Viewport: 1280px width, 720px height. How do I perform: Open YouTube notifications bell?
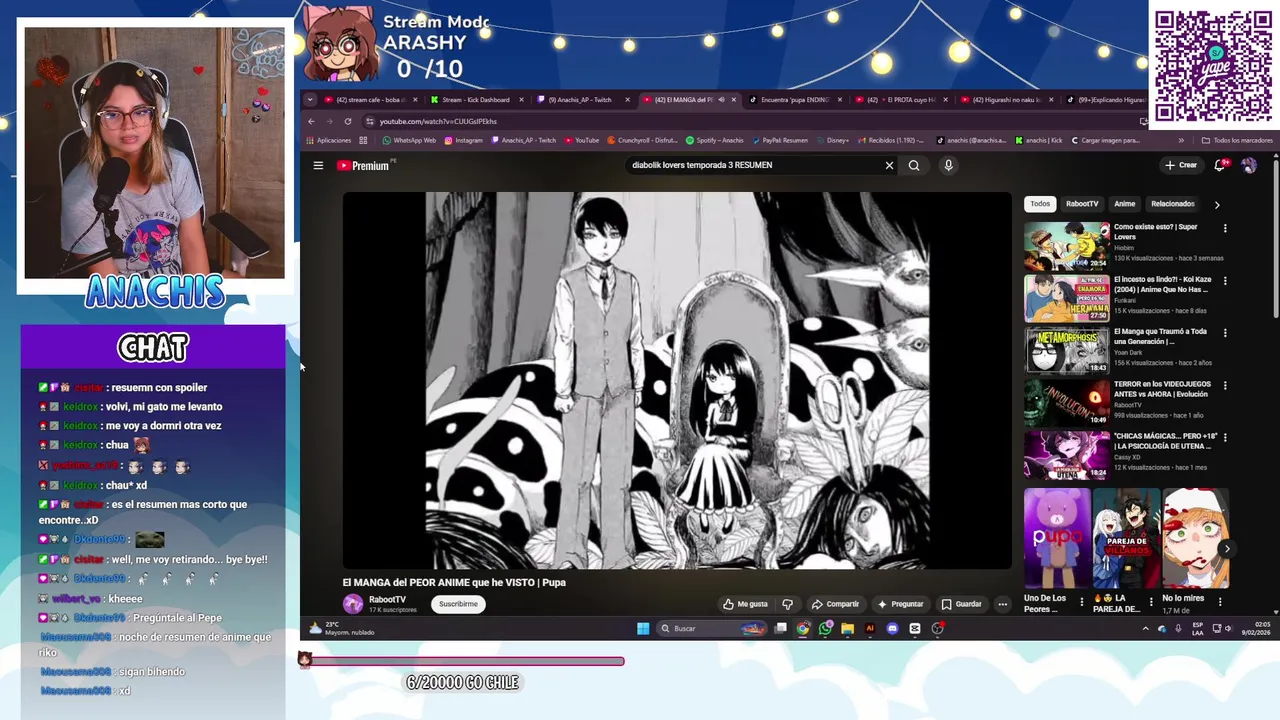1219,165
